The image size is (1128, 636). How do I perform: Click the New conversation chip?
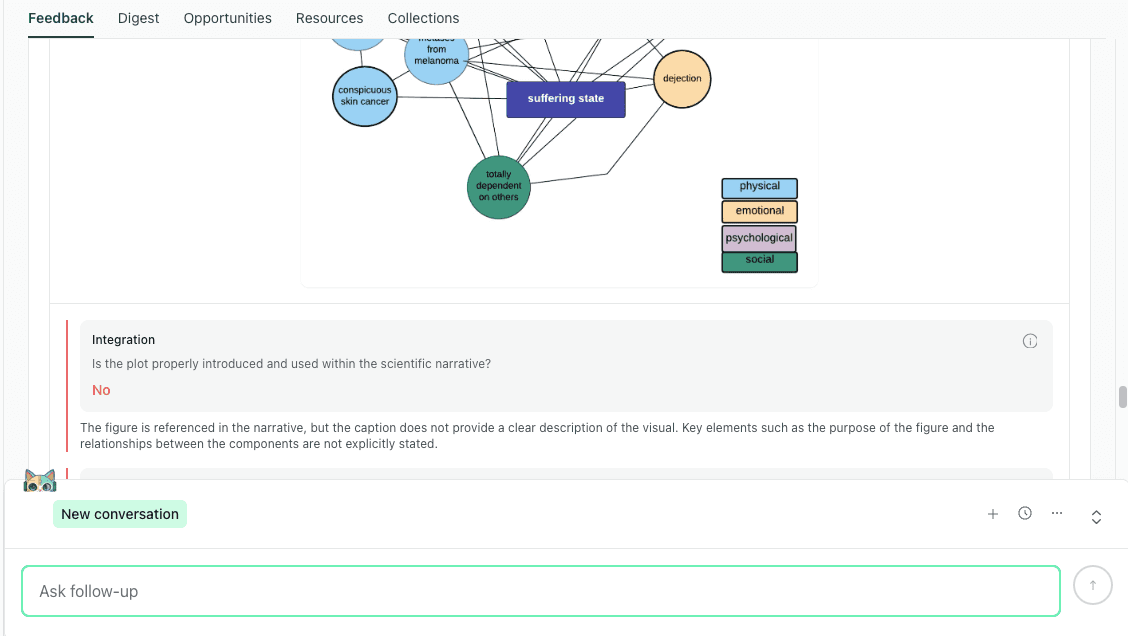119,513
